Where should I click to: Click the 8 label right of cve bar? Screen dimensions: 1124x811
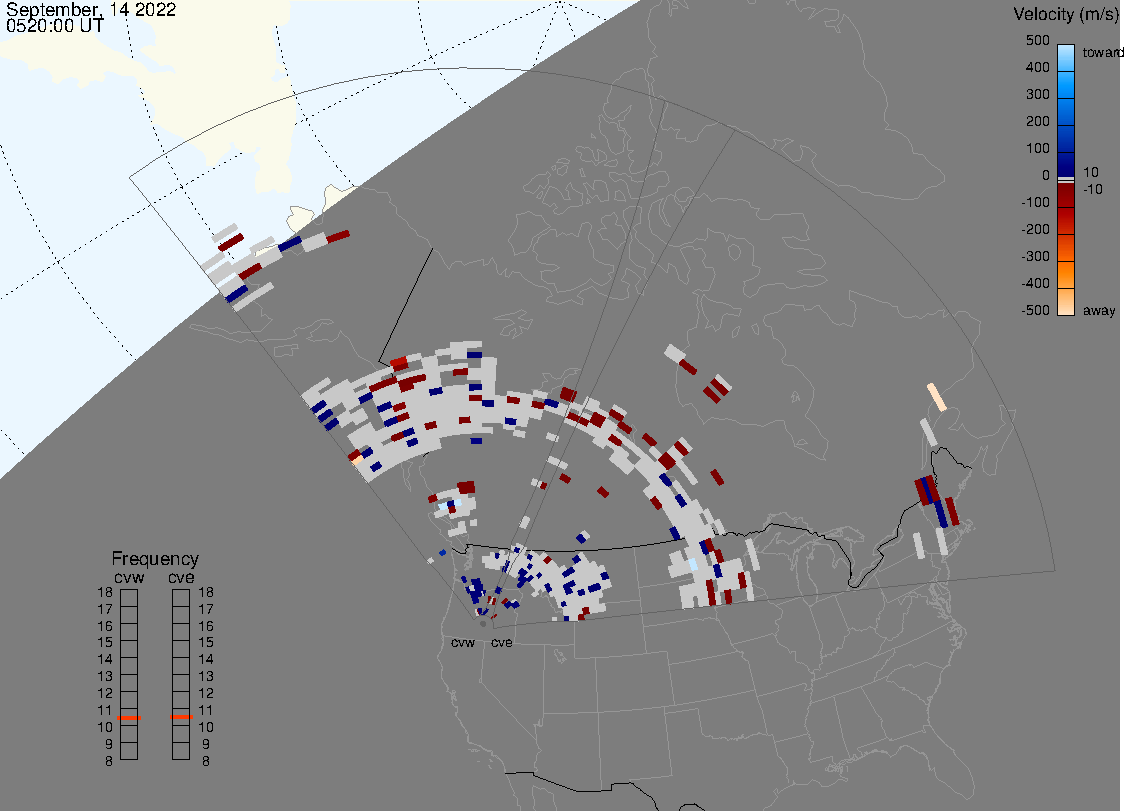[x=206, y=761]
